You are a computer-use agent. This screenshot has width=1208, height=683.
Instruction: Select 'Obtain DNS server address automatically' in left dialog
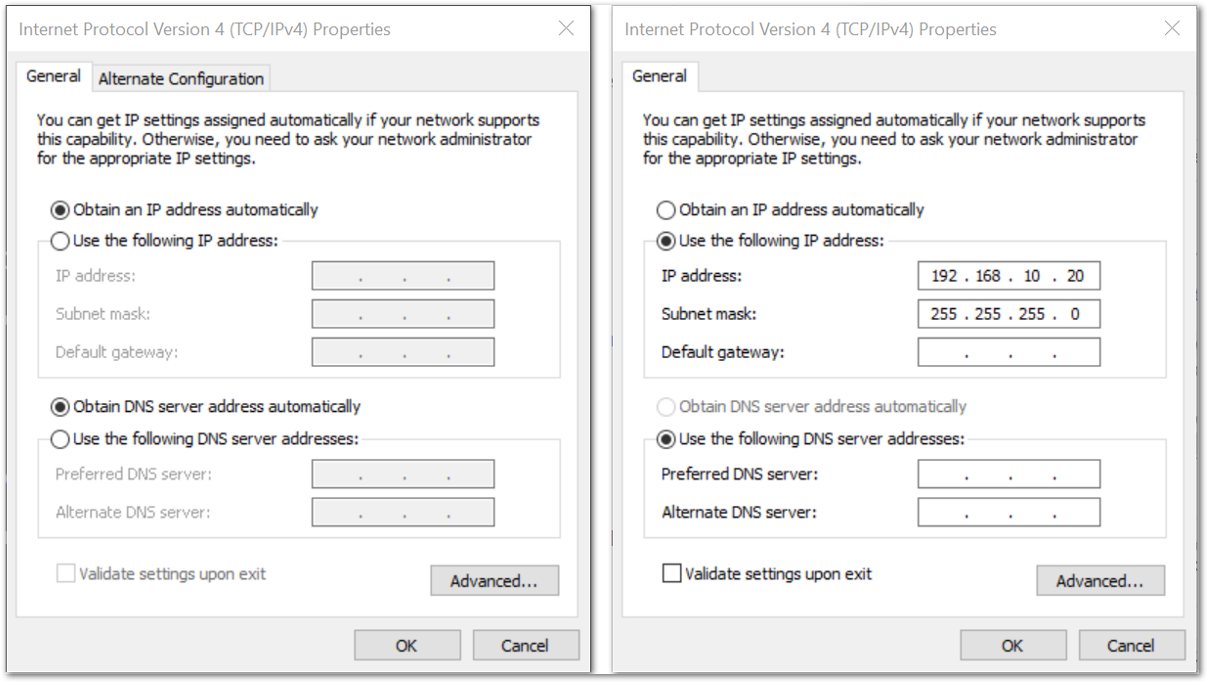click(x=205, y=407)
